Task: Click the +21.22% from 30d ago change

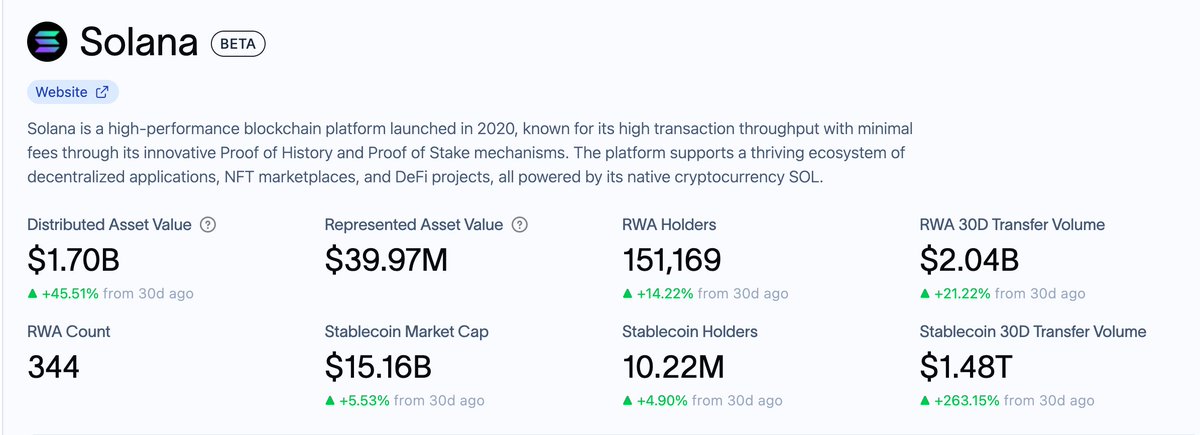Action: 1002,293
